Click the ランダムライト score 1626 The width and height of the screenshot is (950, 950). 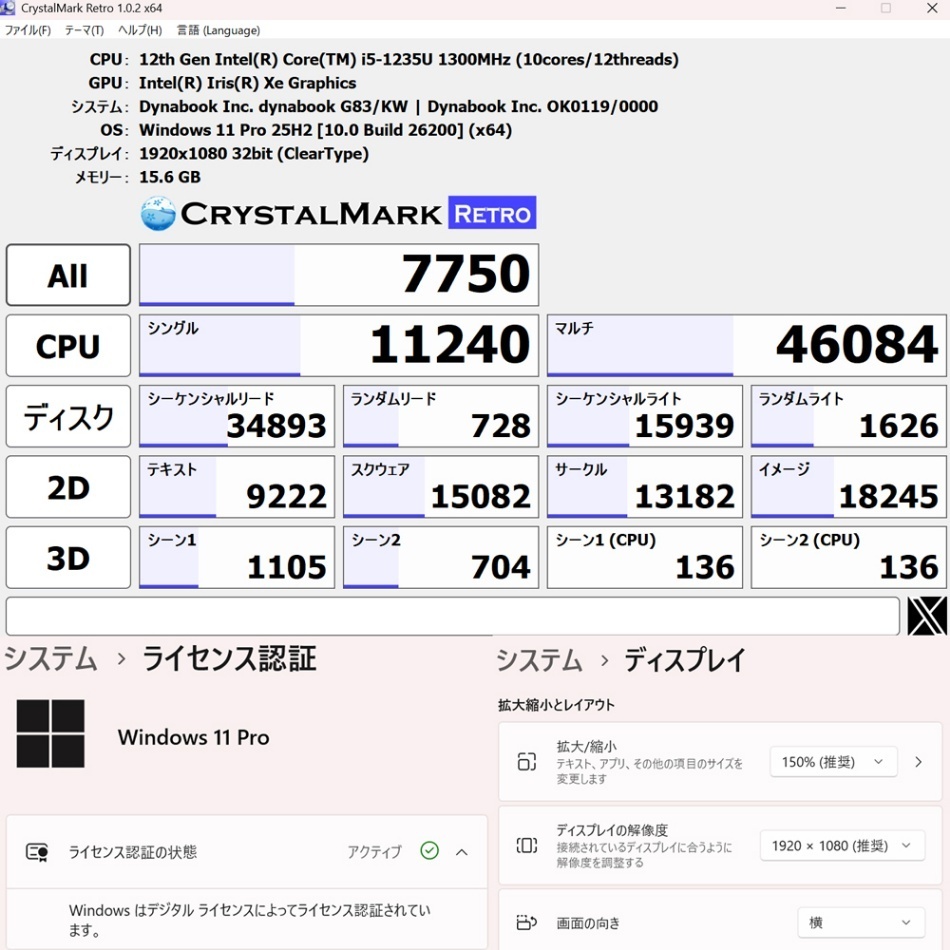tap(848, 416)
